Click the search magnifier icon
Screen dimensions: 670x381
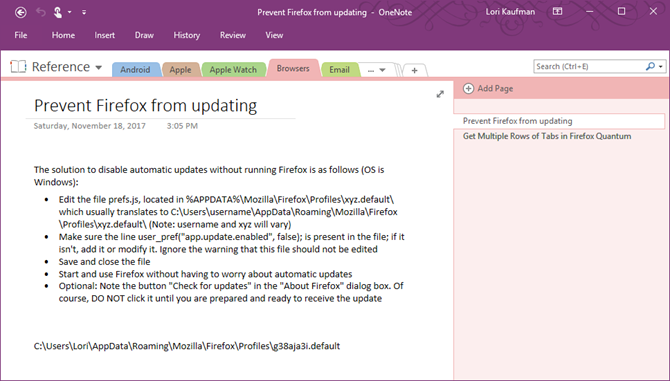[x=650, y=67]
